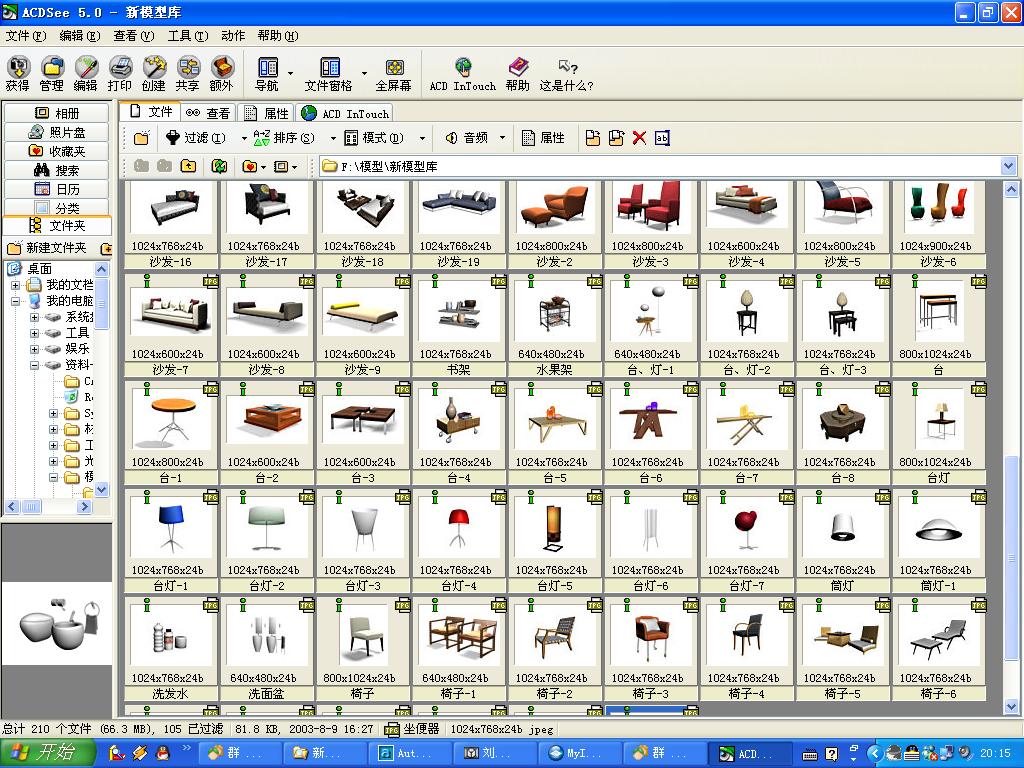Click the 获得 (Acquire) toolbar icon

point(18,73)
